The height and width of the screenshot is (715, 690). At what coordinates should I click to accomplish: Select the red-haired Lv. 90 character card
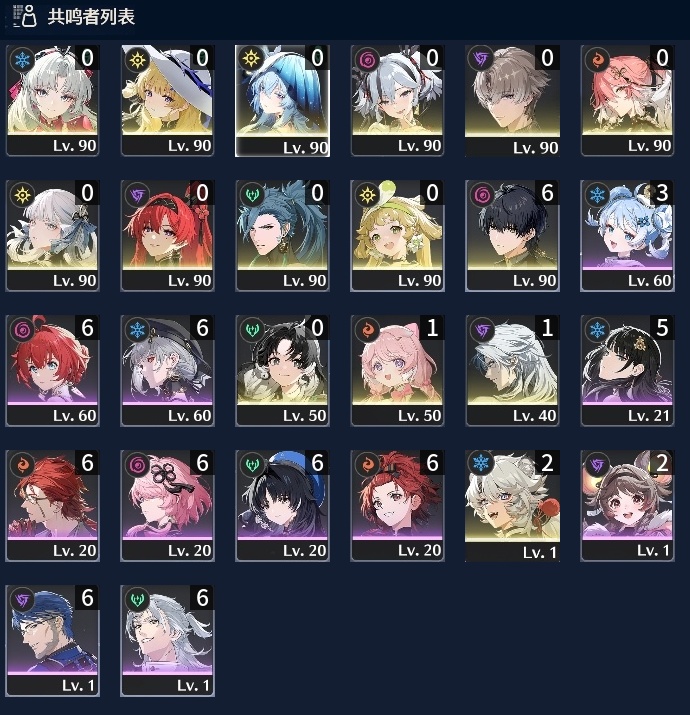coord(167,235)
